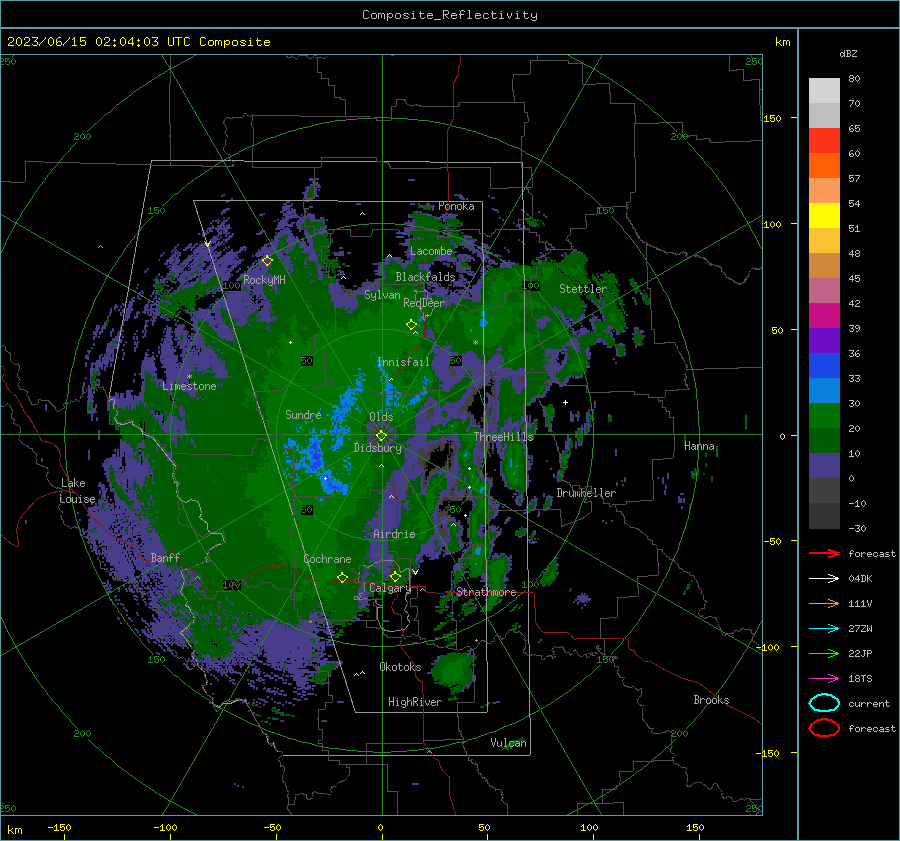Select the RedDeer label

424,303
